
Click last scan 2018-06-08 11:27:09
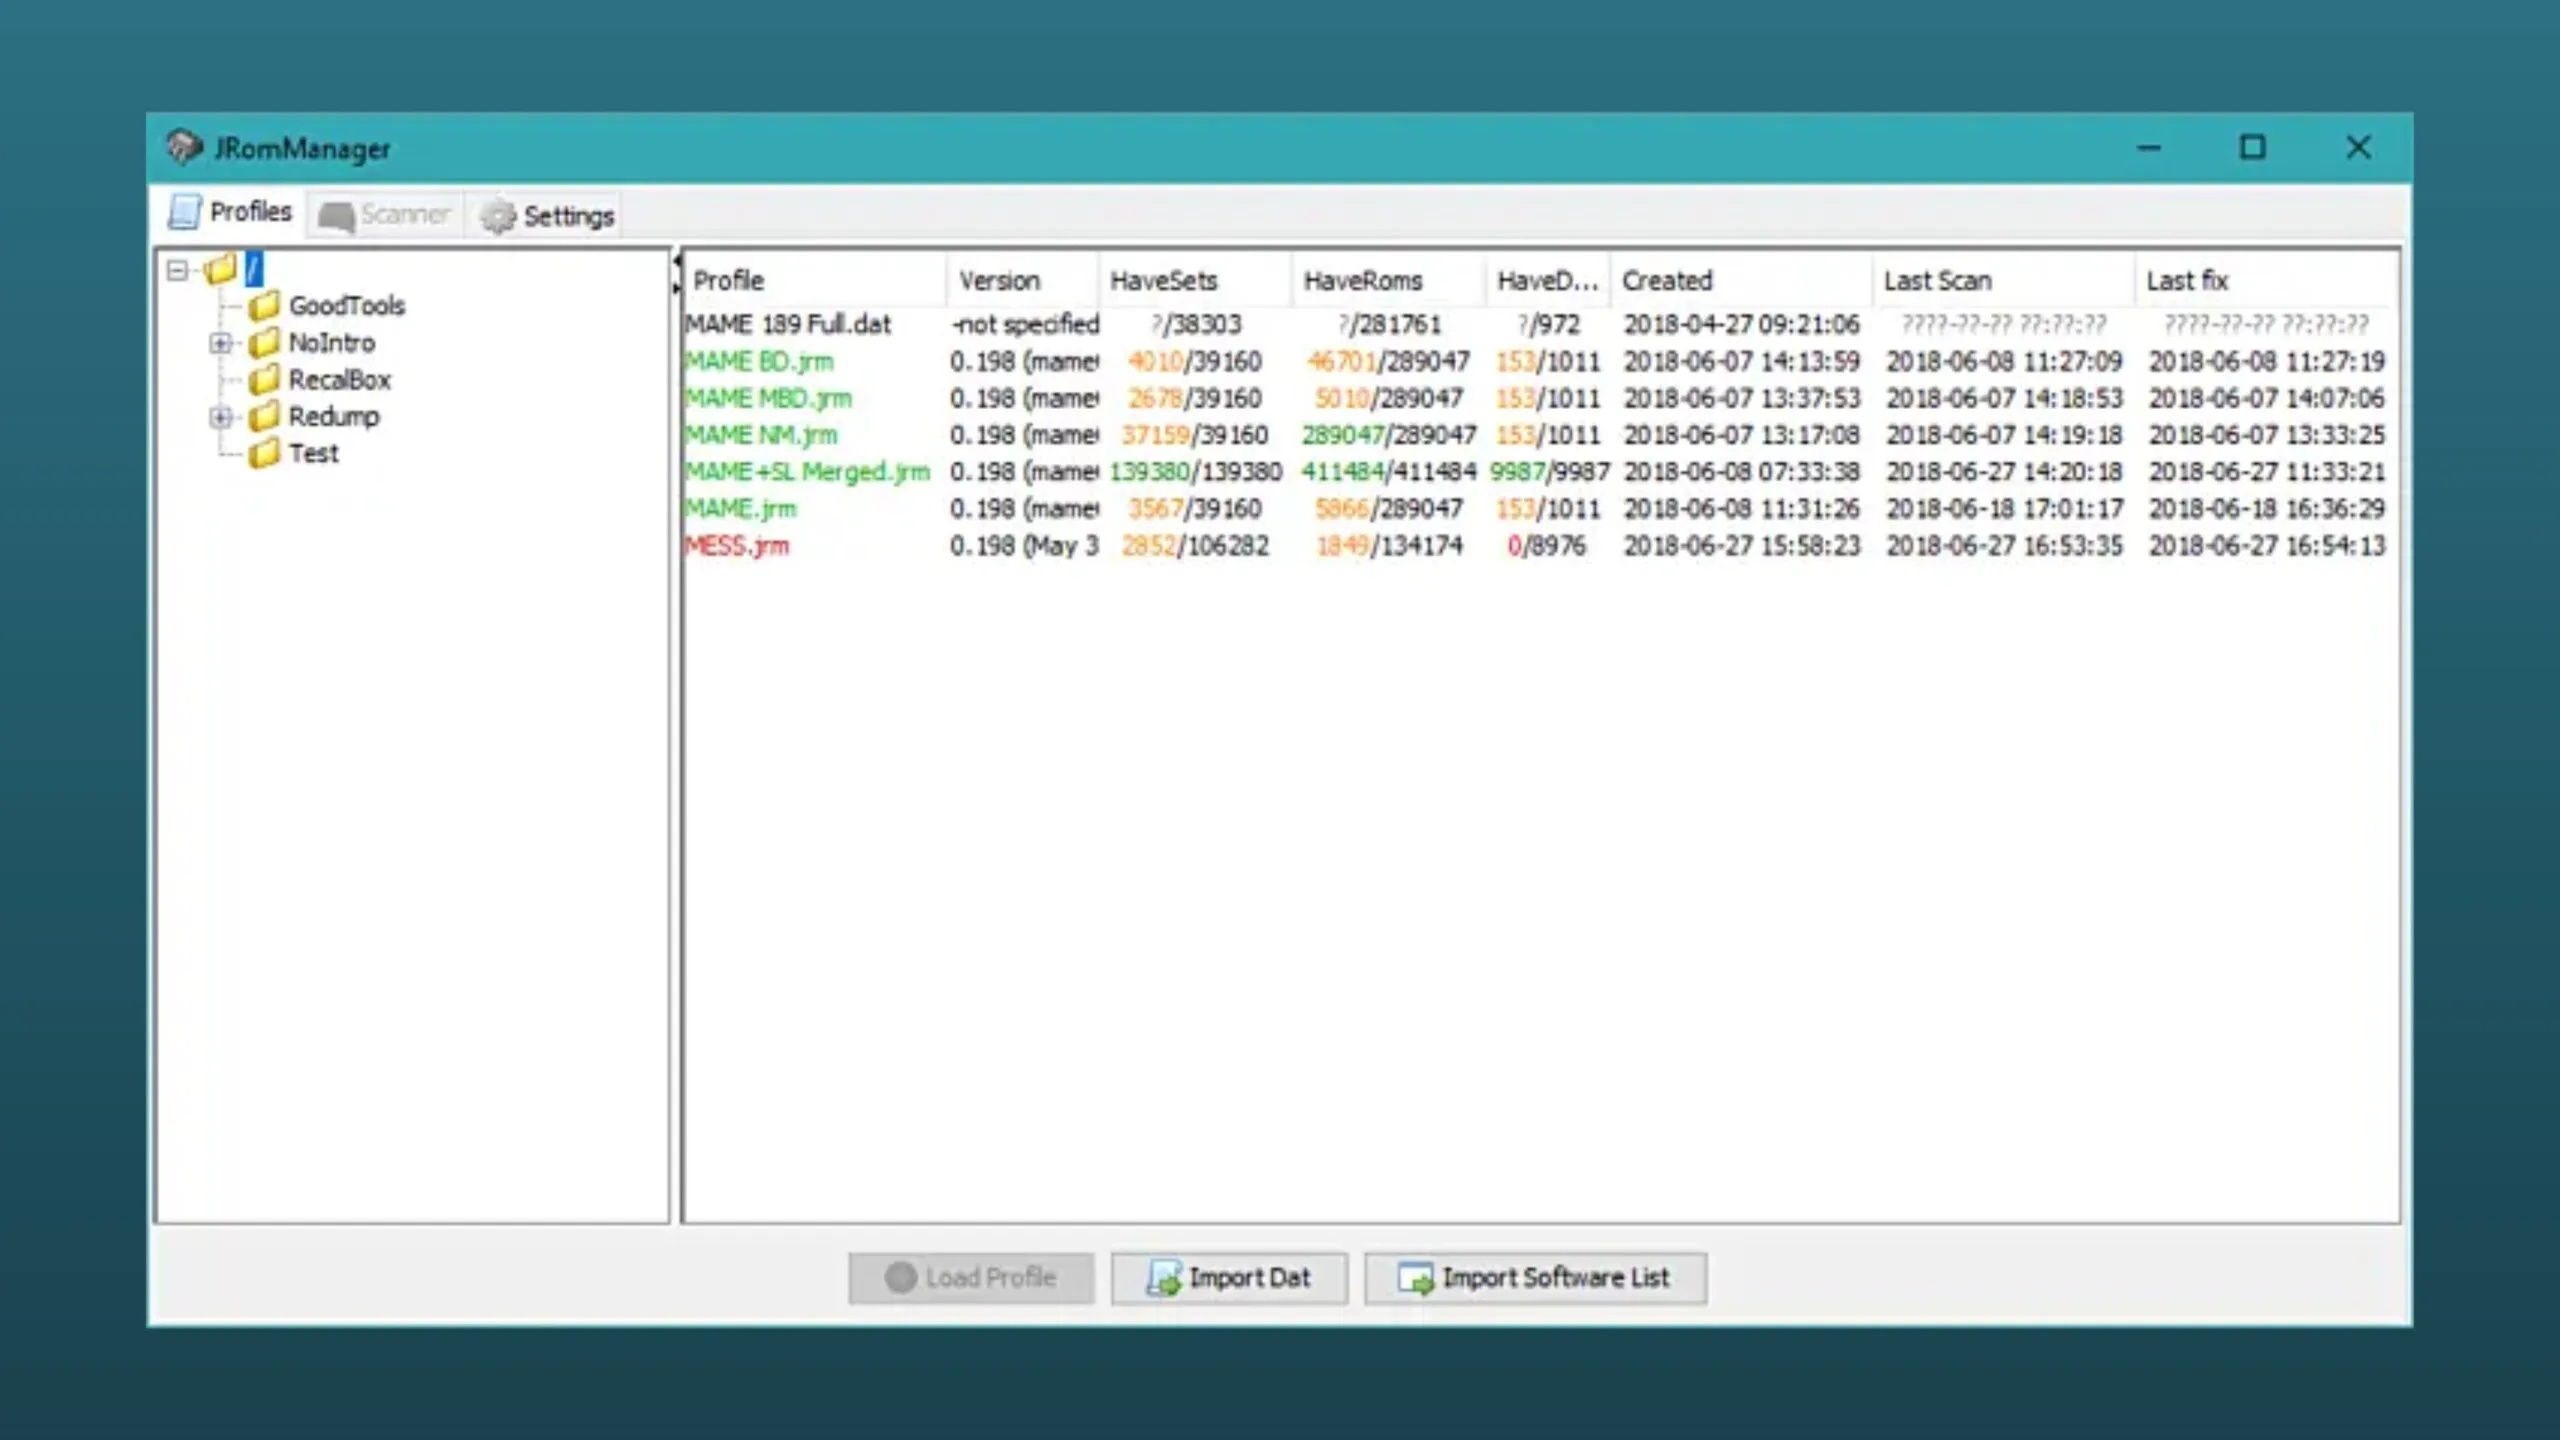point(2004,361)
